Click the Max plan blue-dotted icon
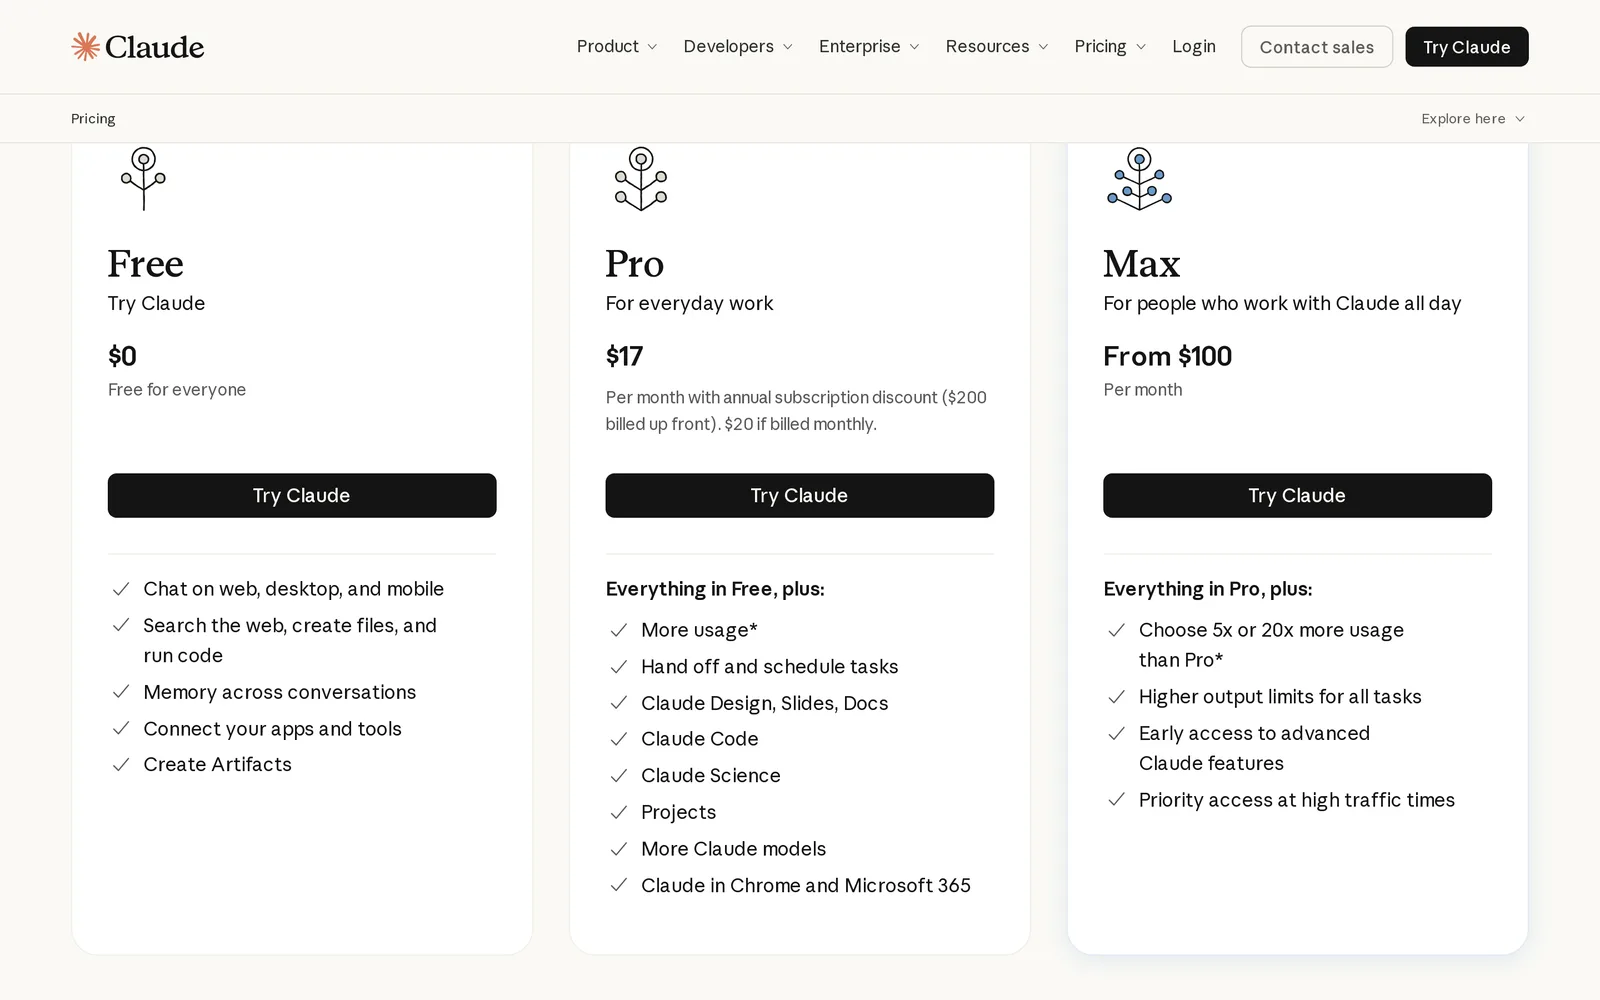Viewport: 1600px width, 1000px height. [x=1139, y=179]
